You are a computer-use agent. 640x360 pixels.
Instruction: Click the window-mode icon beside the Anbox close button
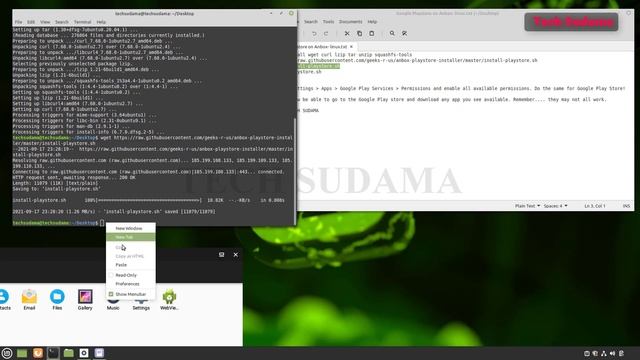[221, 255]
